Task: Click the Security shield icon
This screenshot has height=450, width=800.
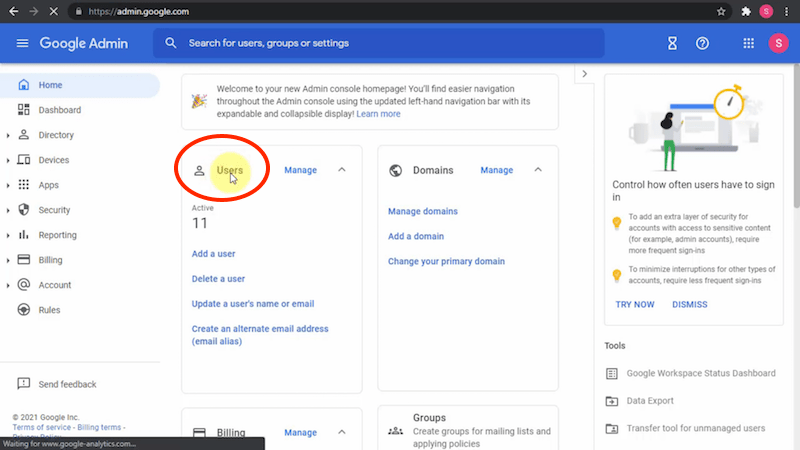Action: (23, 210)
